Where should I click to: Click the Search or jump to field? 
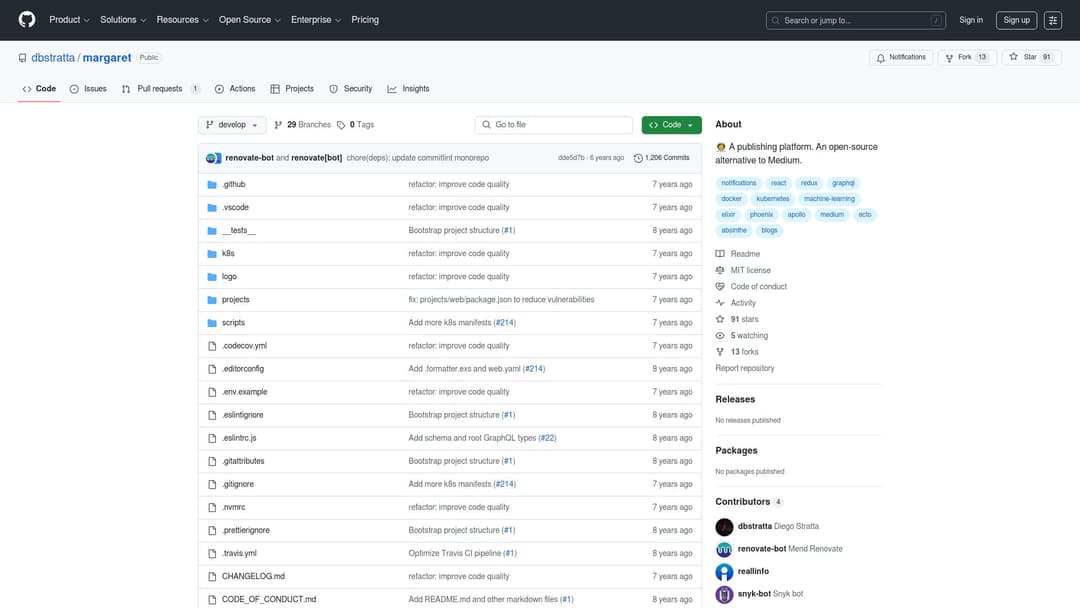coord(855,20)
